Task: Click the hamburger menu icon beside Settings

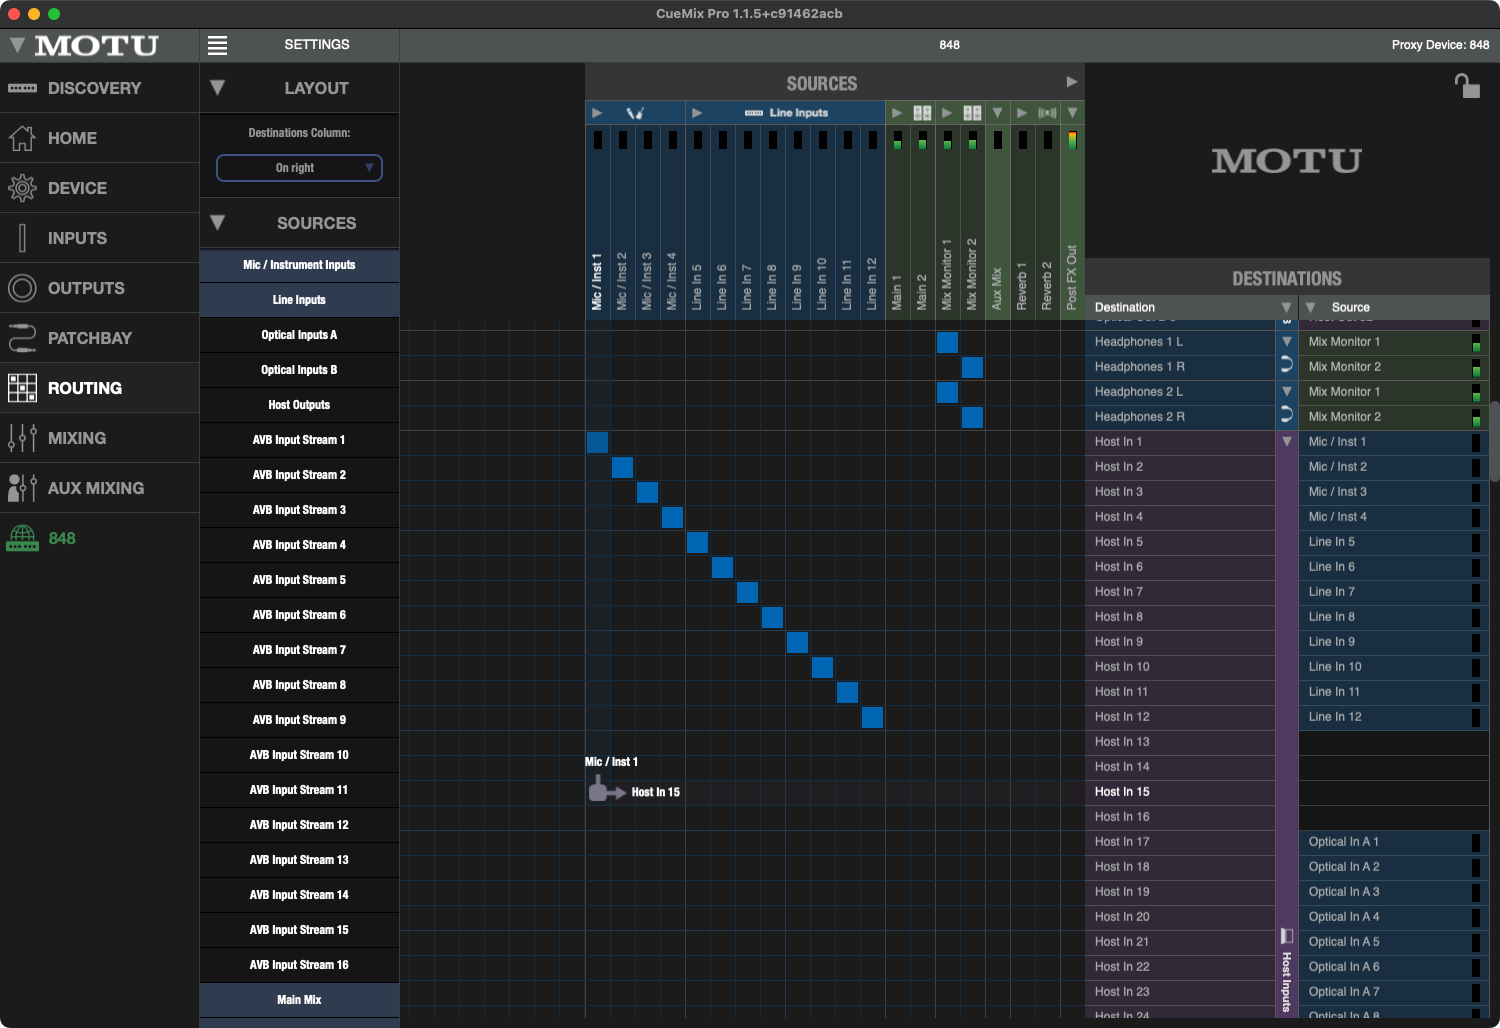Action: pyautogui.click(x=217, y=45)
